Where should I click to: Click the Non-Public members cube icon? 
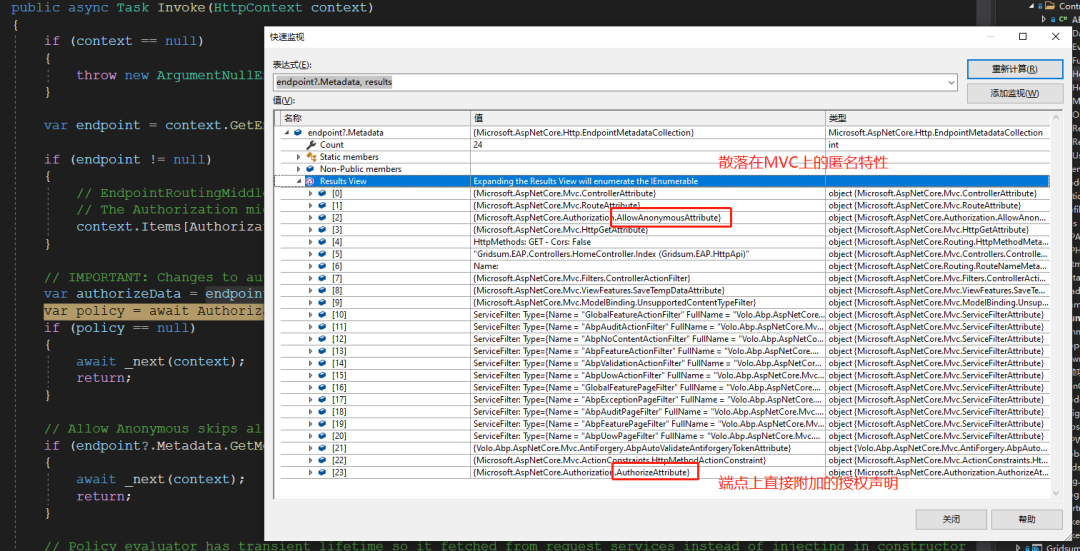[310, 169]
